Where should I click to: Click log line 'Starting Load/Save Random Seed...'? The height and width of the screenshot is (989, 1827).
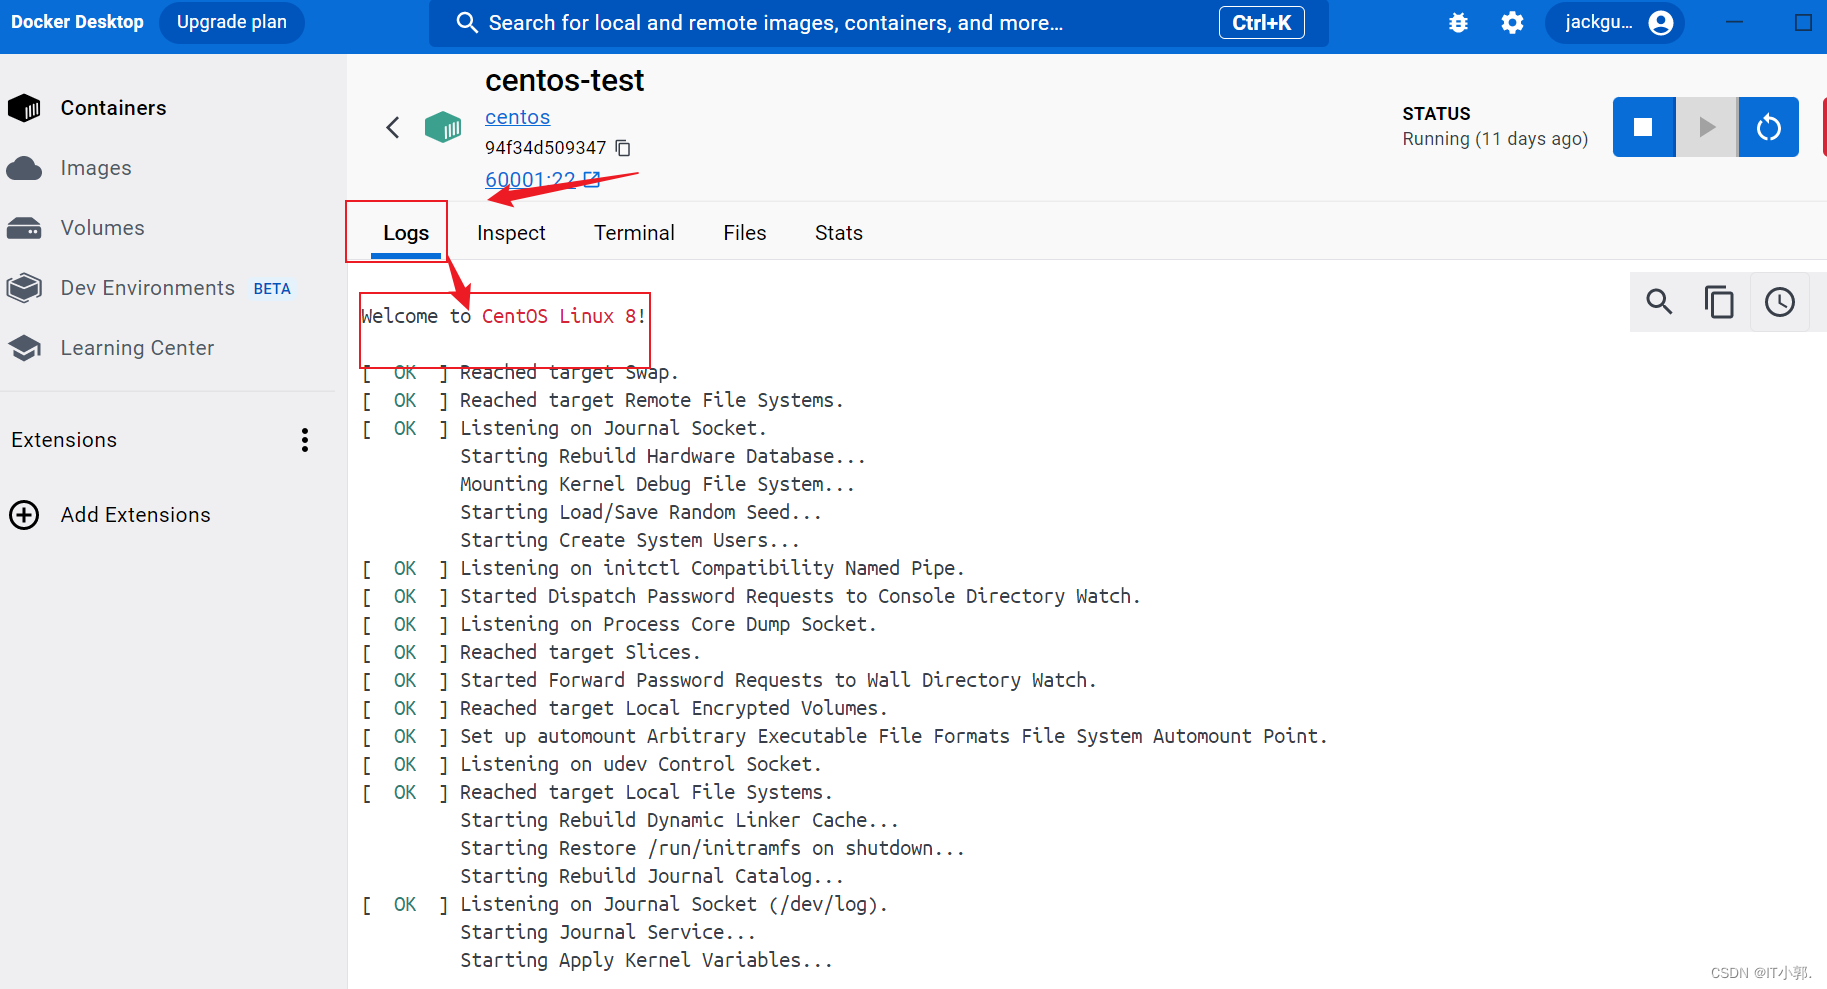(x=641, y=512)
